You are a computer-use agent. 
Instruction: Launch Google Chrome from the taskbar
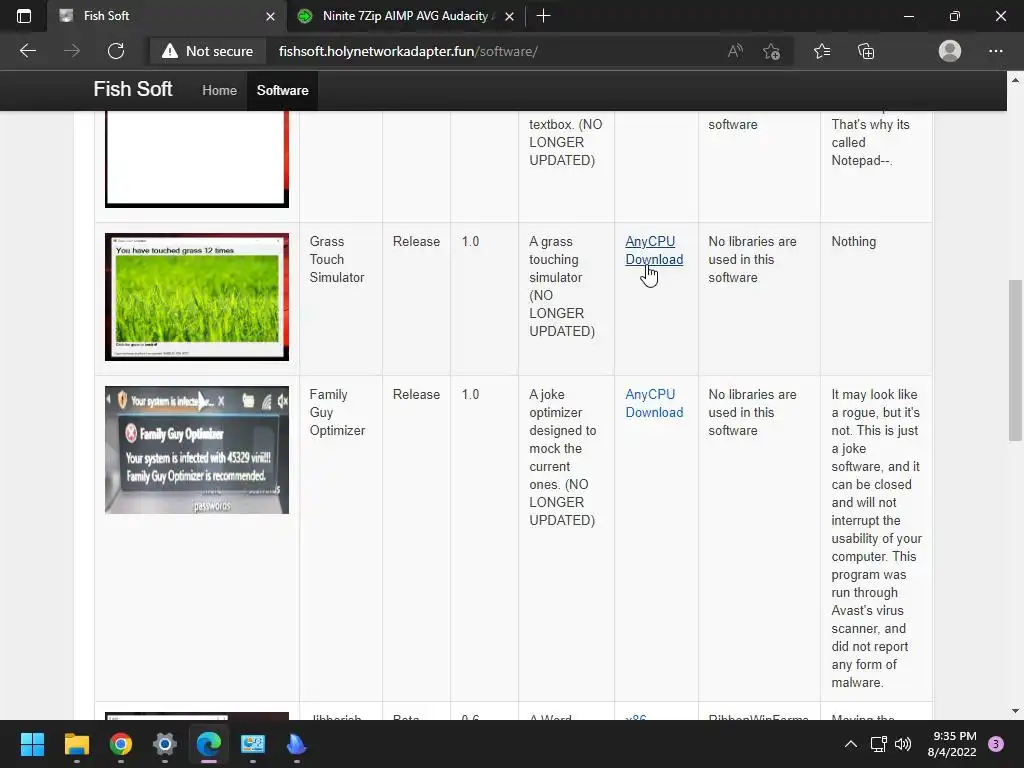click(121, 744)
